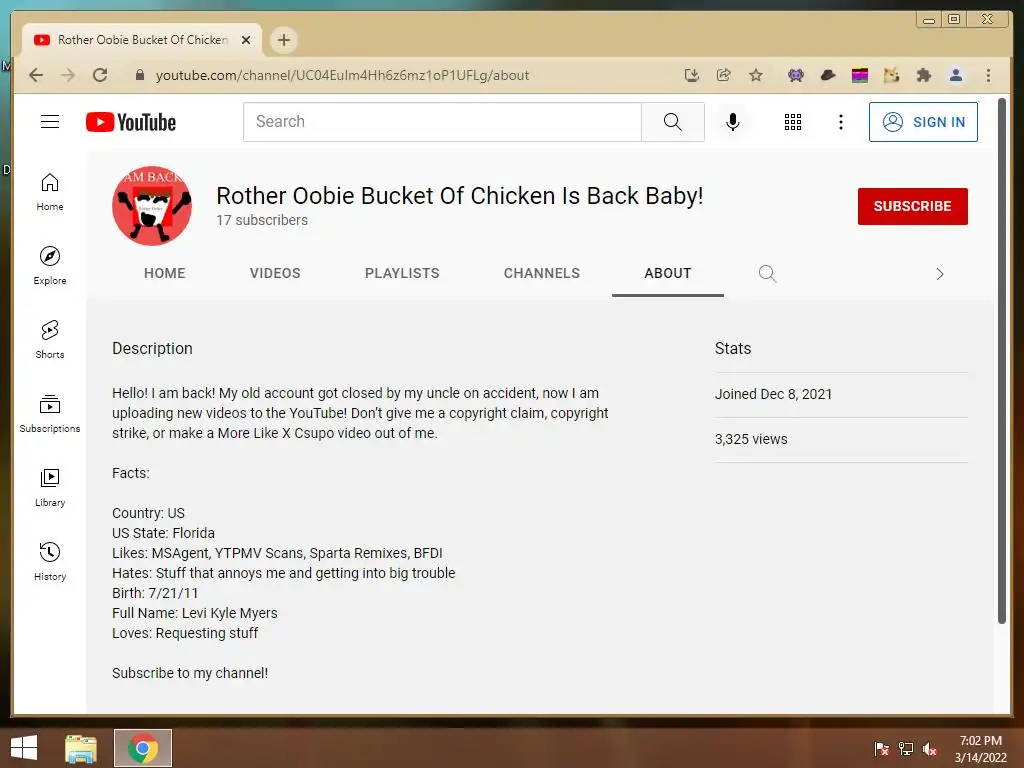Click the muted volume tray icon
Image resolution: width=1024 pixels, height=768 pixels.
coord(930,749)
